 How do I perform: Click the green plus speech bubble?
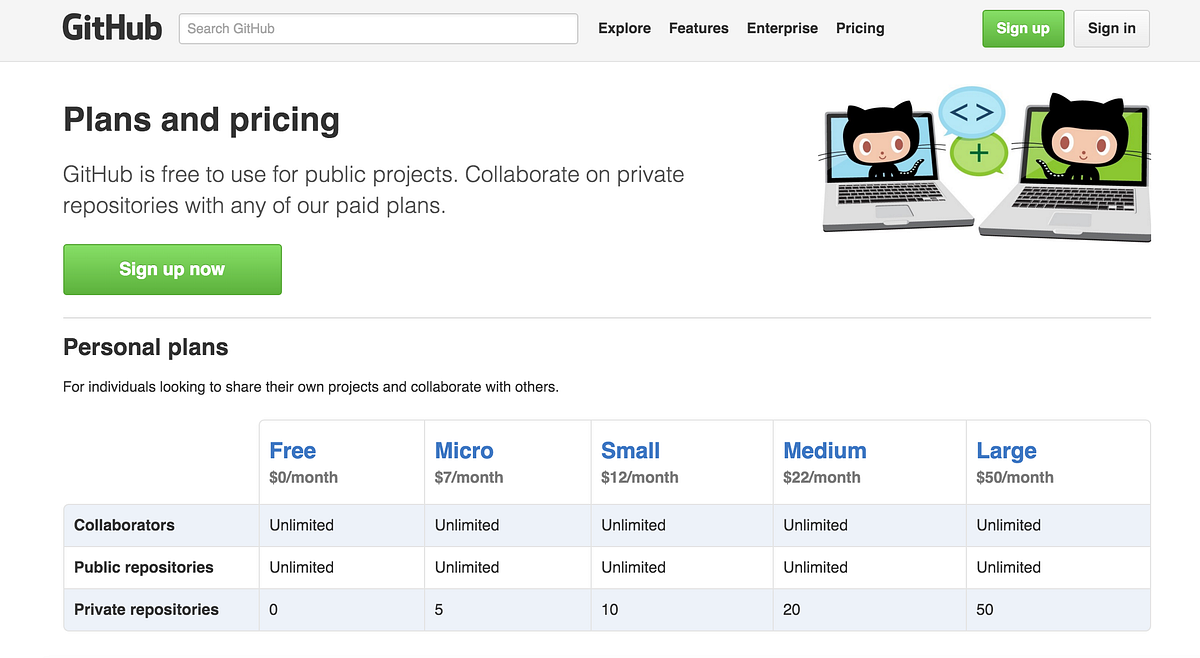tap(978, 154)
